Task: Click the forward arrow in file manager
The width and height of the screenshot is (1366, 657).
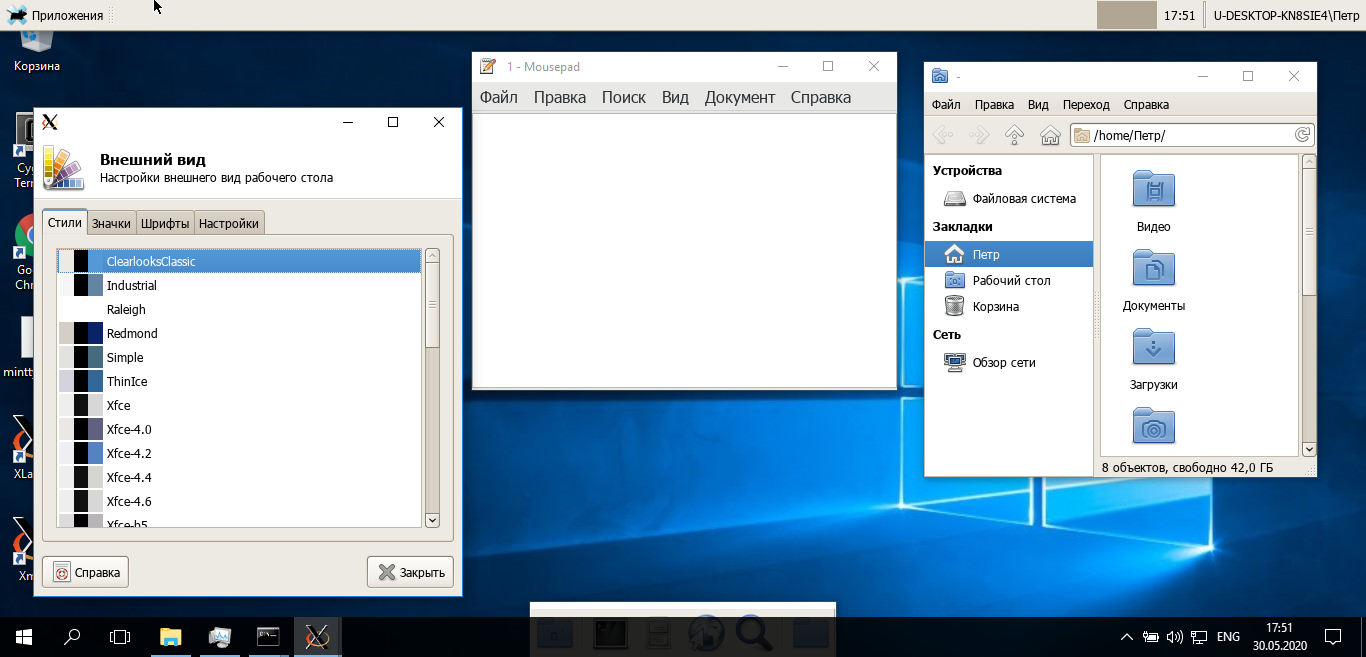Action: pos(978,135)
